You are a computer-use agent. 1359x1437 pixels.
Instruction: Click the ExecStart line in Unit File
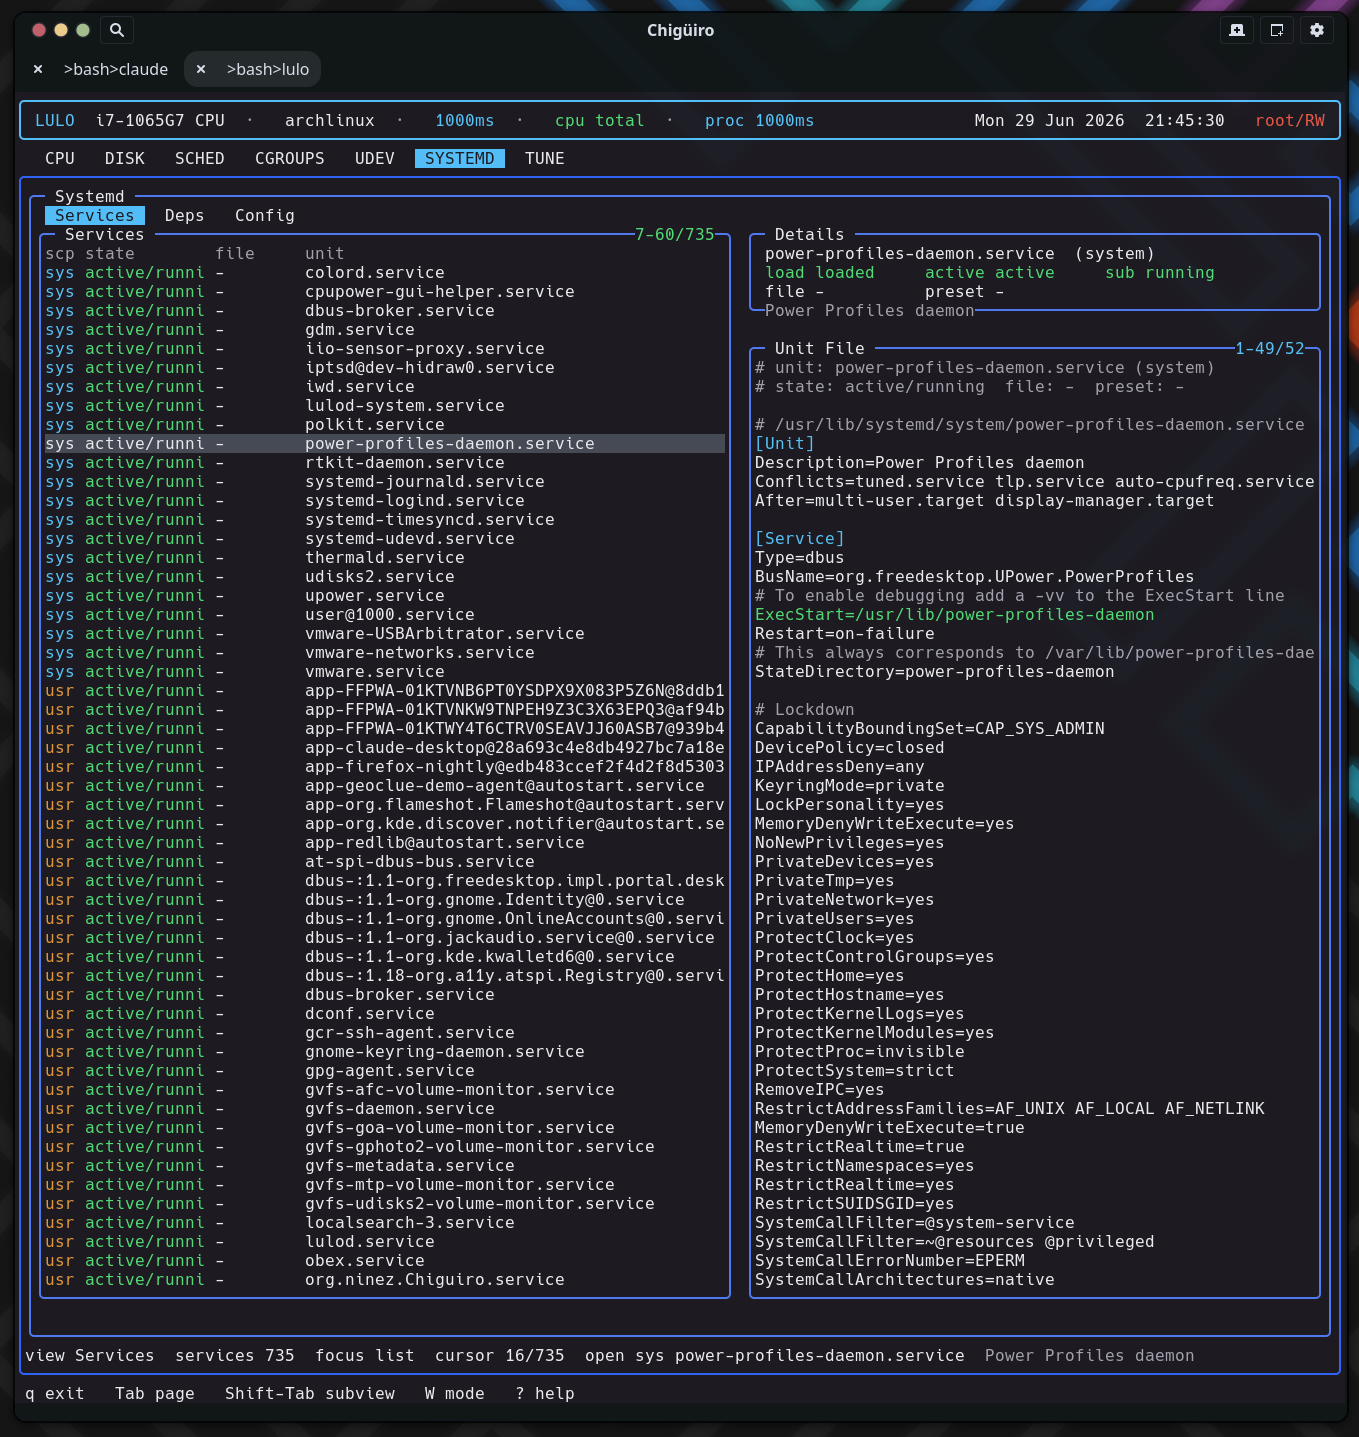[955, 614]
